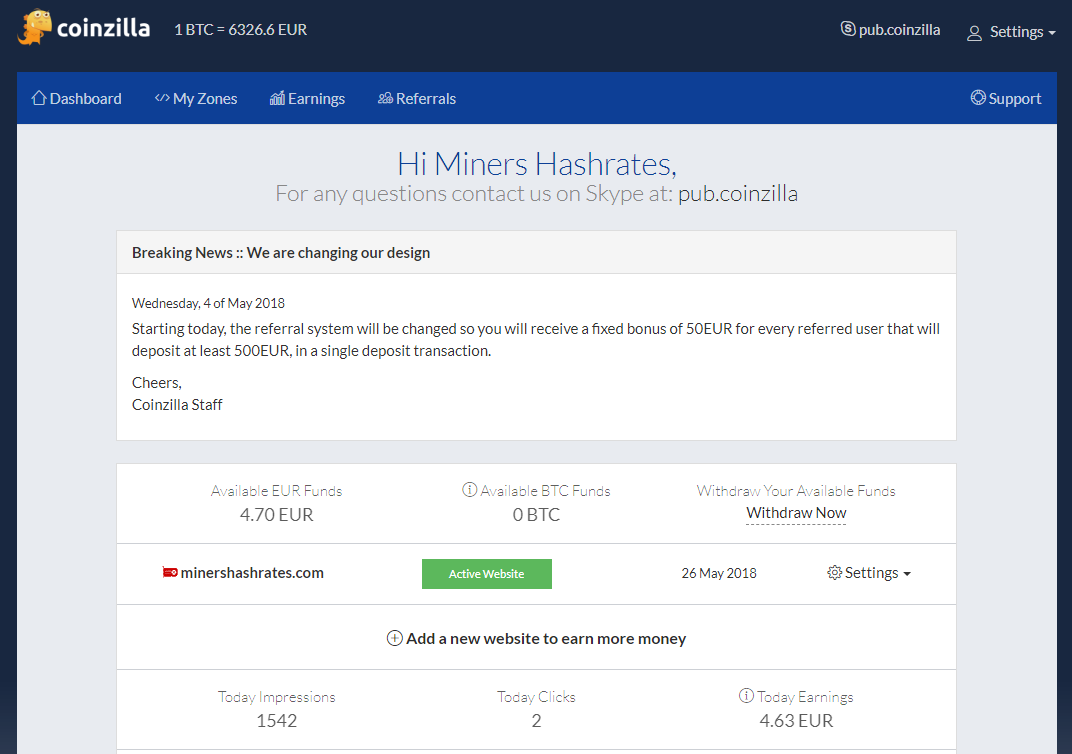Click the user profile icon in header
The image size is (1072, 754).
point(974,33)
